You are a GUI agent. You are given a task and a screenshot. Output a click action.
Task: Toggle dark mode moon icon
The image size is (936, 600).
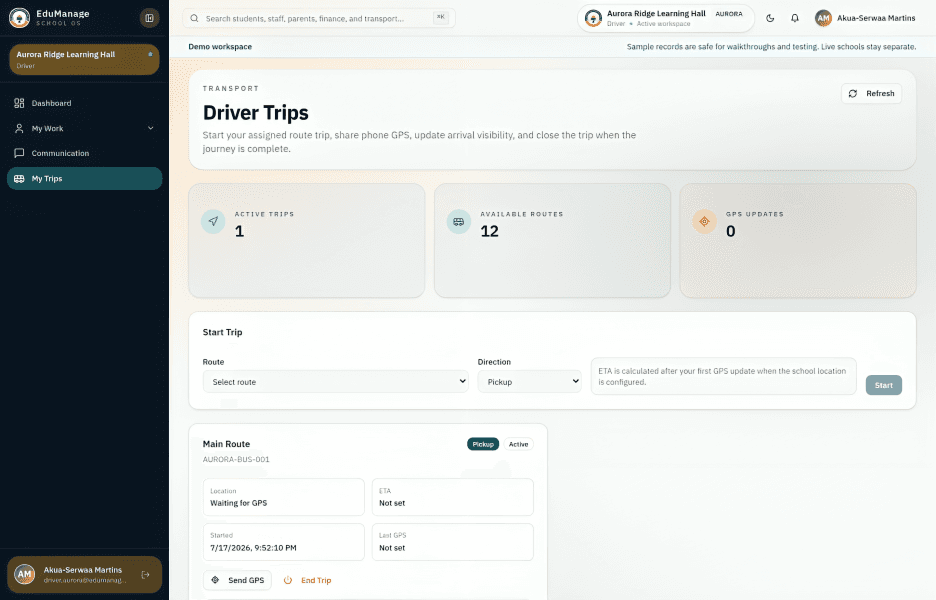pyautogui.click(x=770, y=19)
